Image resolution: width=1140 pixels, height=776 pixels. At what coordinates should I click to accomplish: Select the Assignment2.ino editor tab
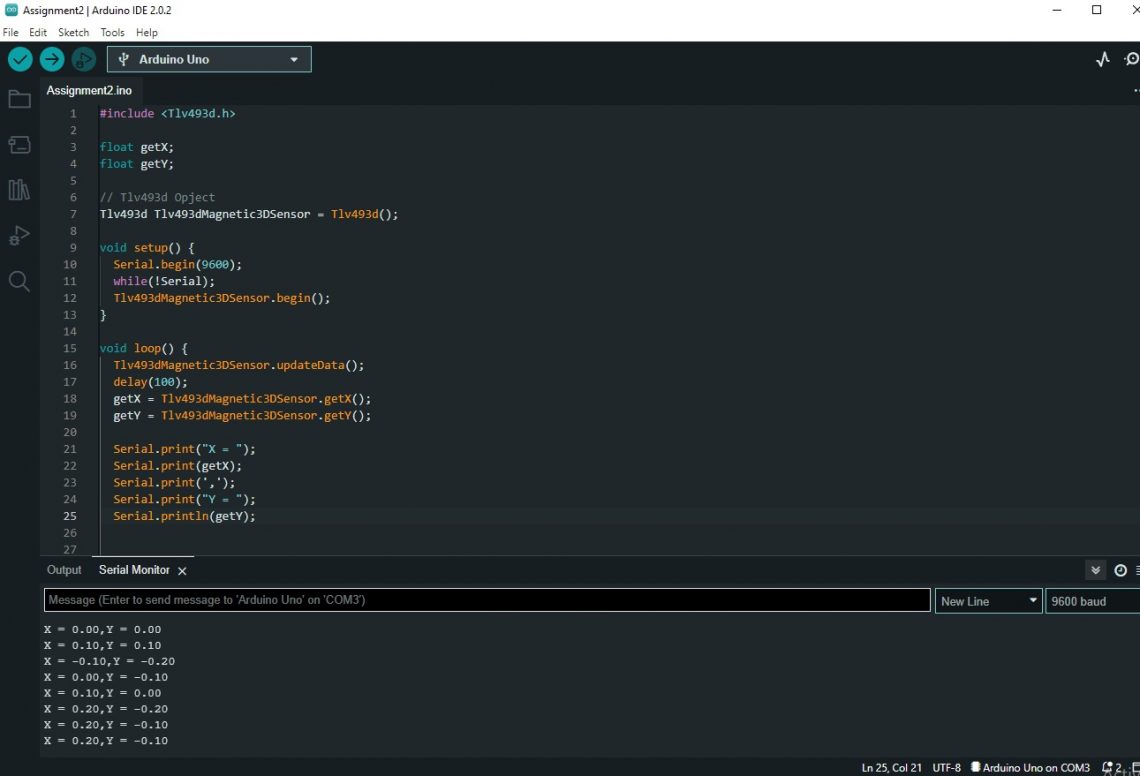tap(89, 90)
